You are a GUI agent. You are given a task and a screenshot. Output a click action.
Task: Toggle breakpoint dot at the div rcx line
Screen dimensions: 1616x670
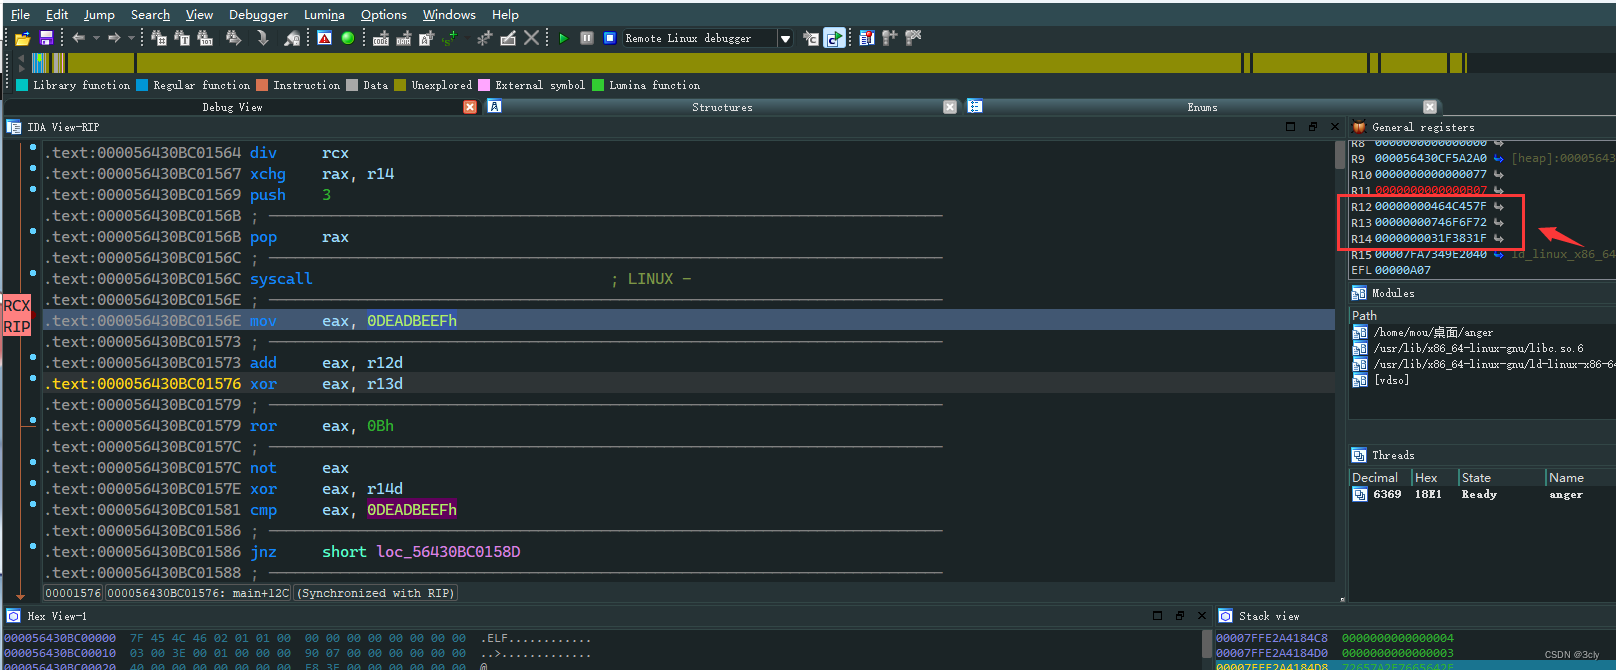[x=33, y=148]
